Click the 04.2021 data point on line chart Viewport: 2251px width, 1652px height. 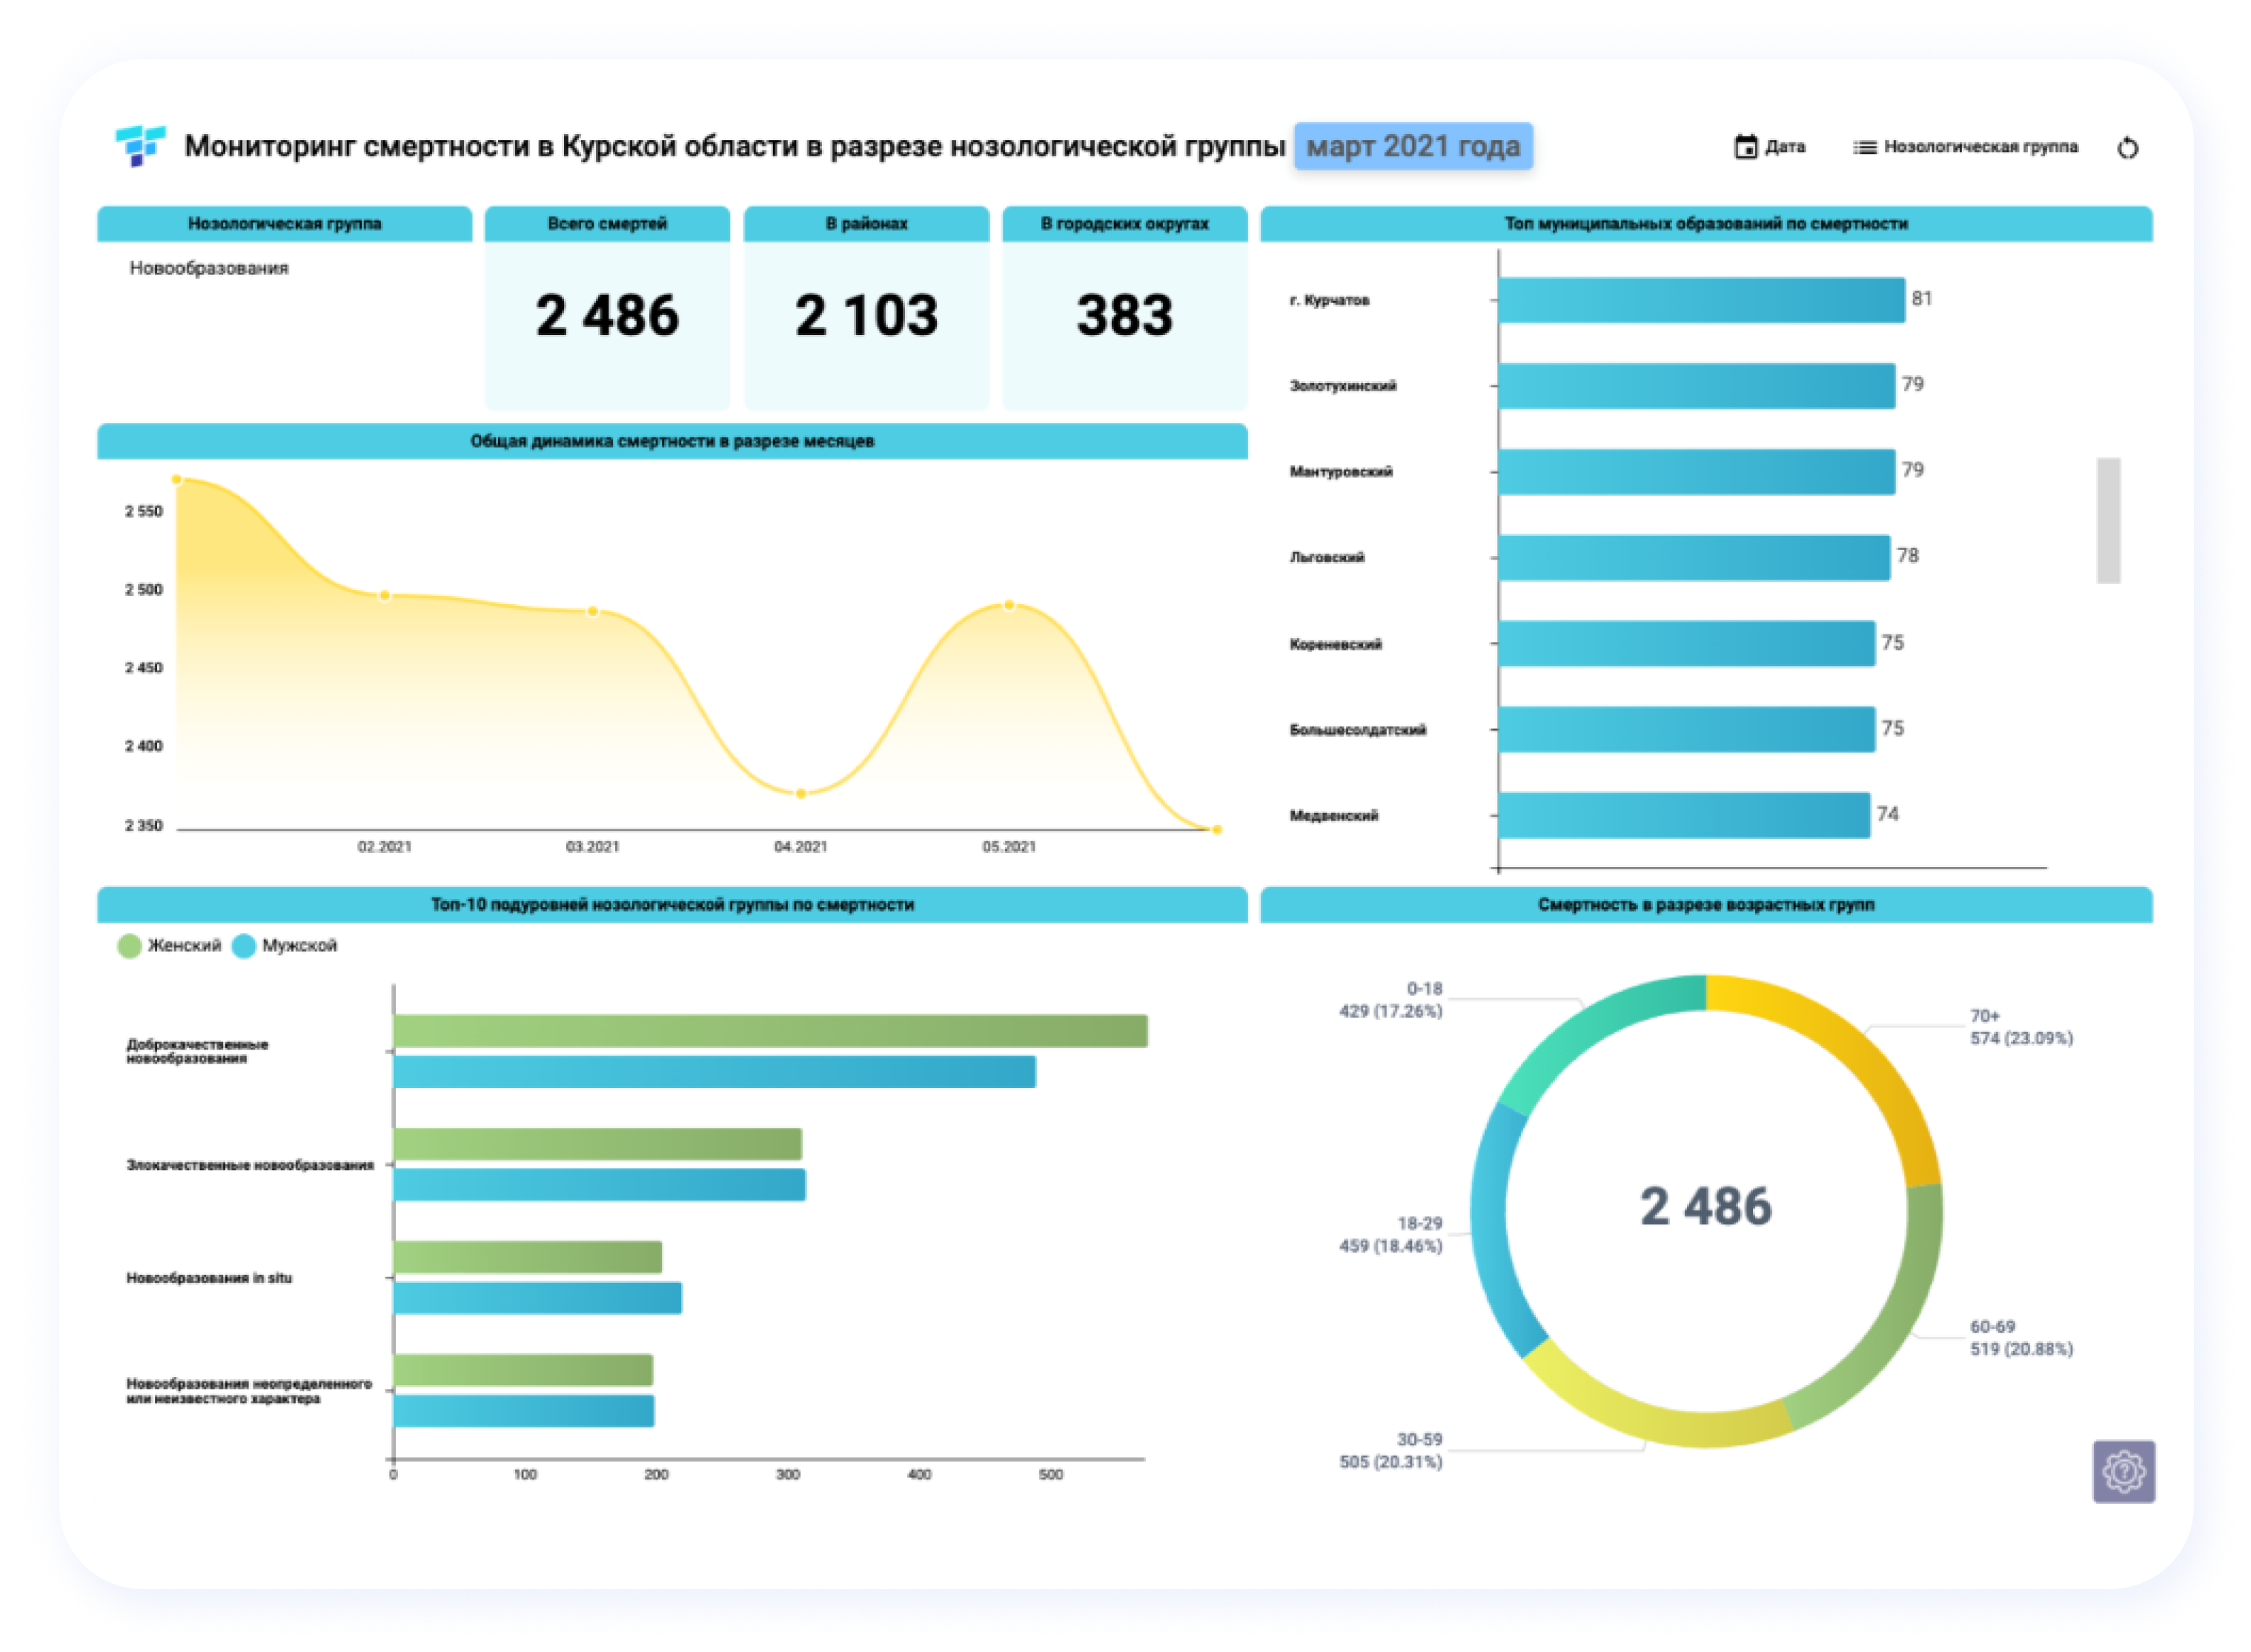coord(800,794)
